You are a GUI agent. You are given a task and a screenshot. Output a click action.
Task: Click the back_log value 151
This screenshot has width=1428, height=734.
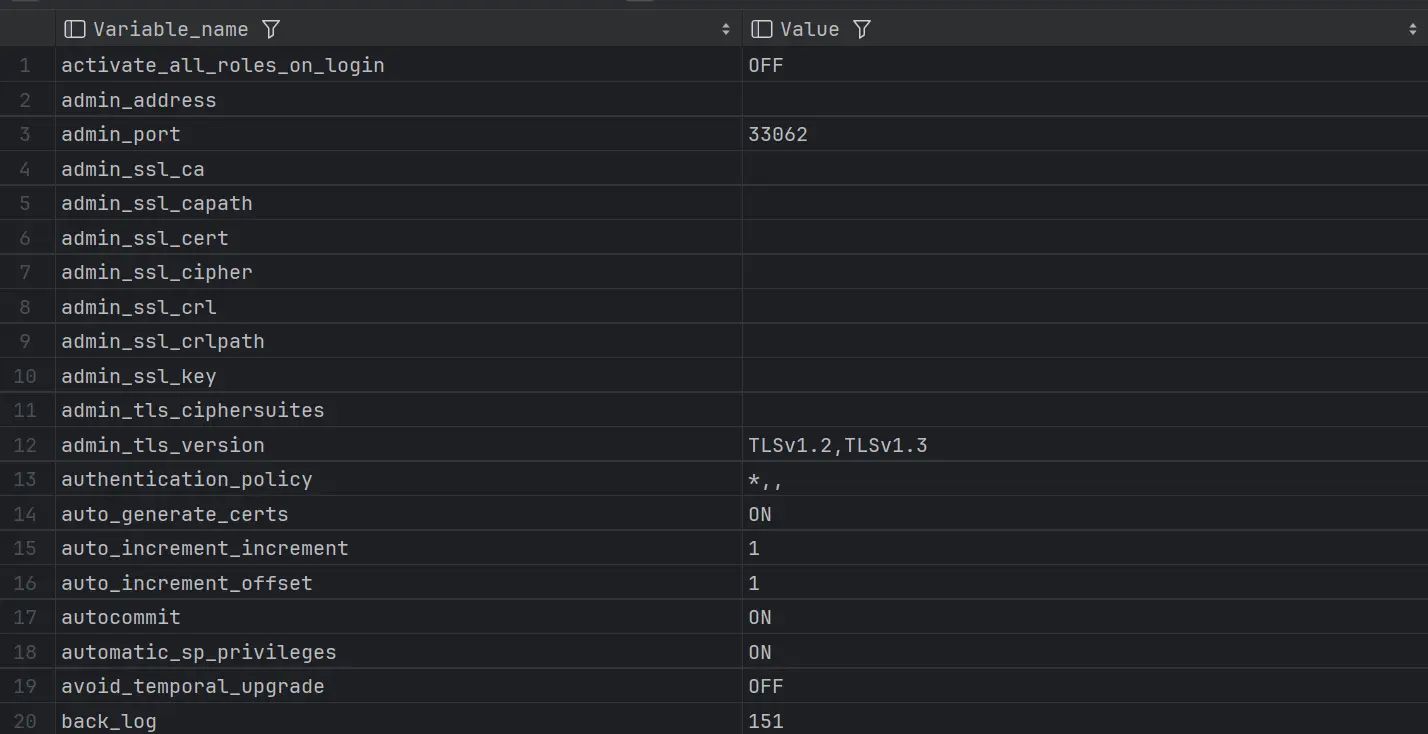(766, 721)
